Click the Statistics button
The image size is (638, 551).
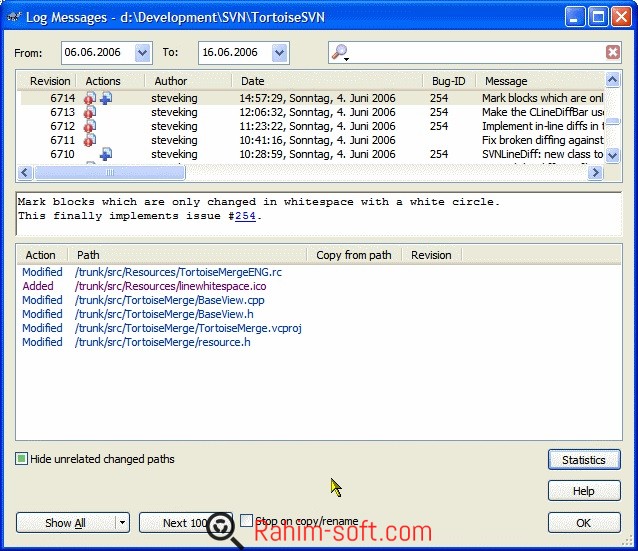pyautogui.click(x=584, y=460)
